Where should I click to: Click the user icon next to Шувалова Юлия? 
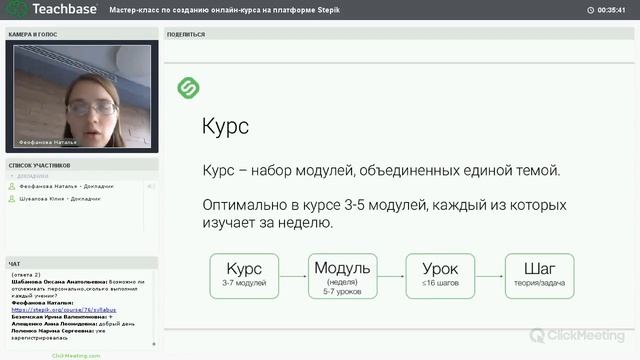[x=12, y=199]
